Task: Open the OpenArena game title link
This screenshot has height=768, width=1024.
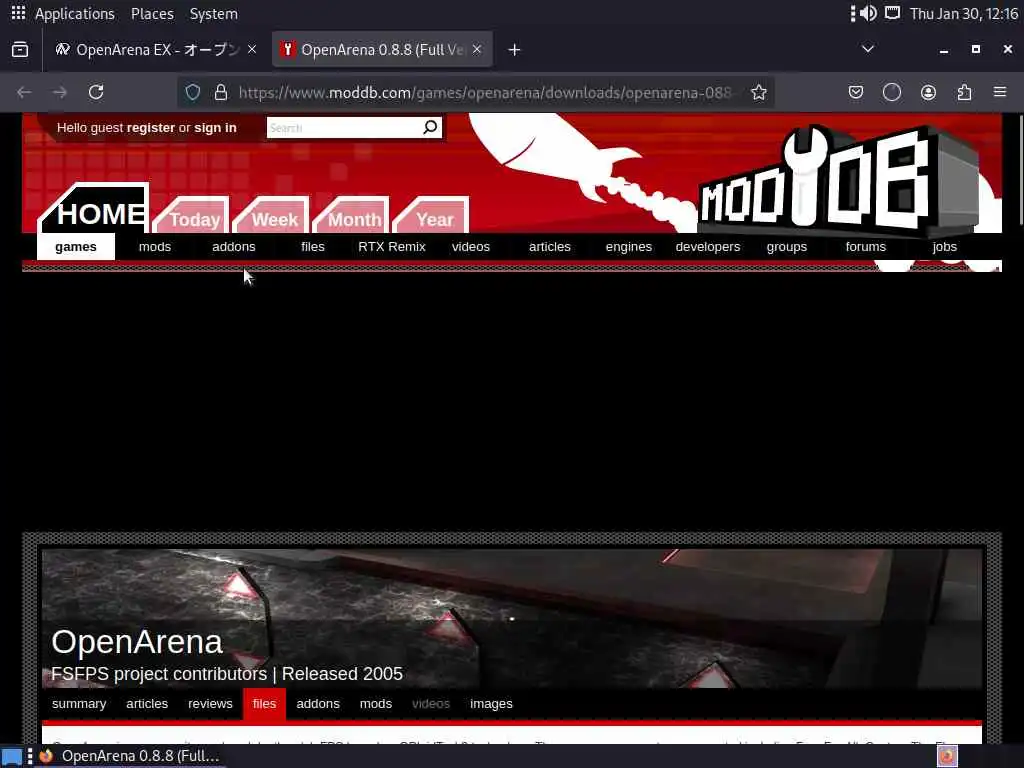Action: (x=137, y=642)
